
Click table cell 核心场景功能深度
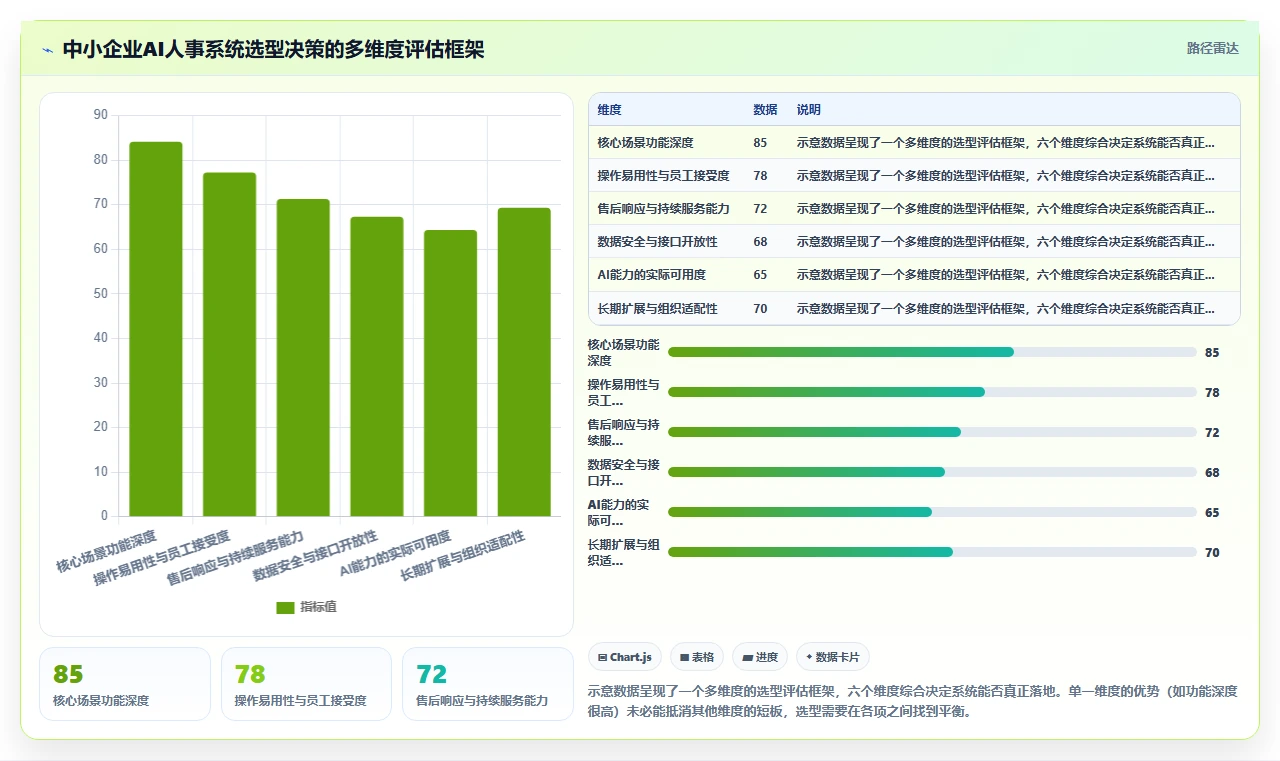click(x=646, y=143)
